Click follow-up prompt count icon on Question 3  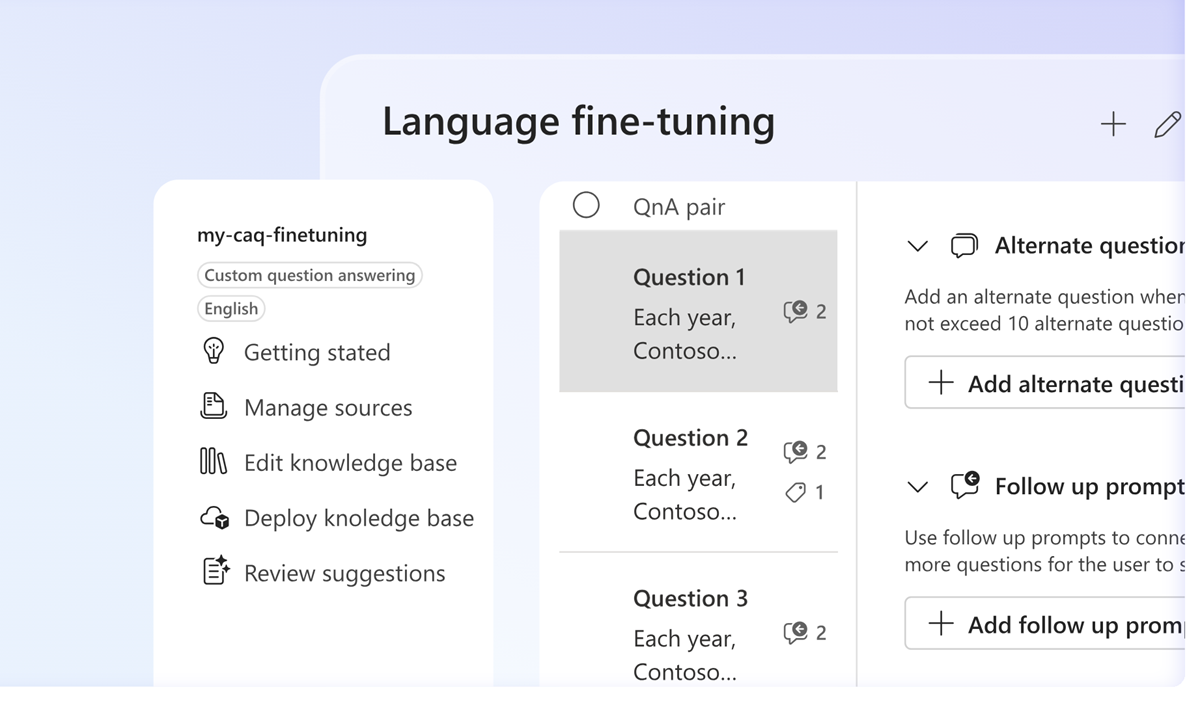point(795,632)
